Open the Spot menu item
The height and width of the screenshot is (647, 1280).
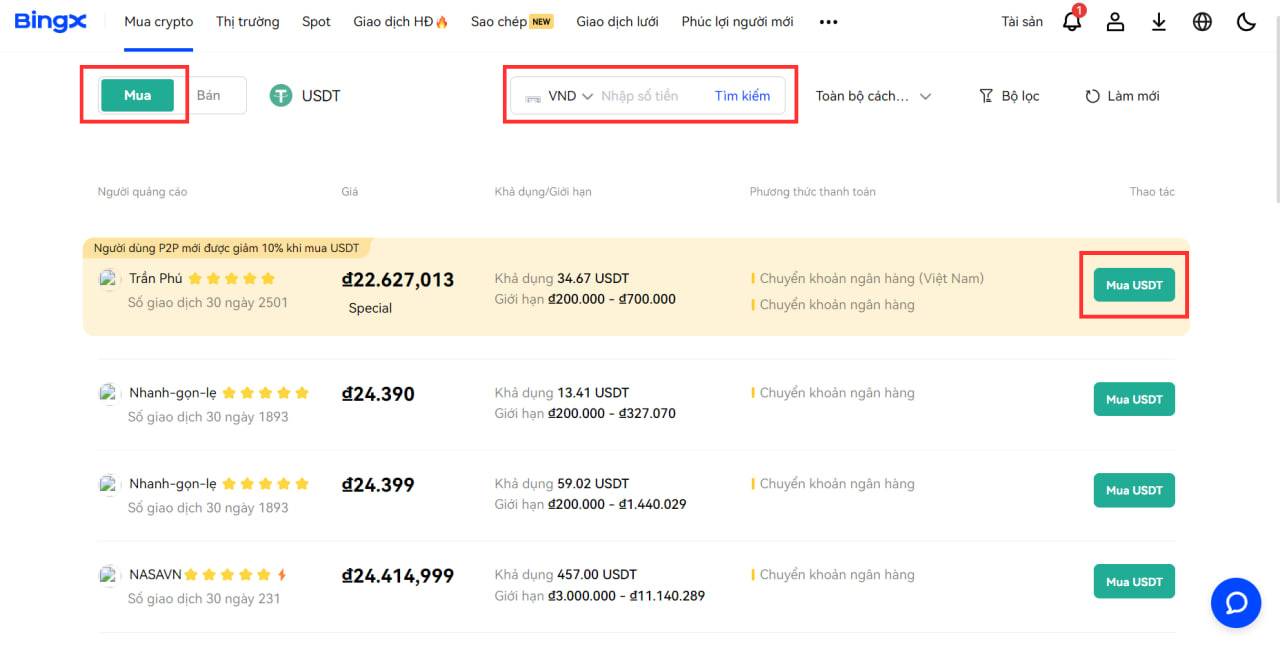(316, 22)
